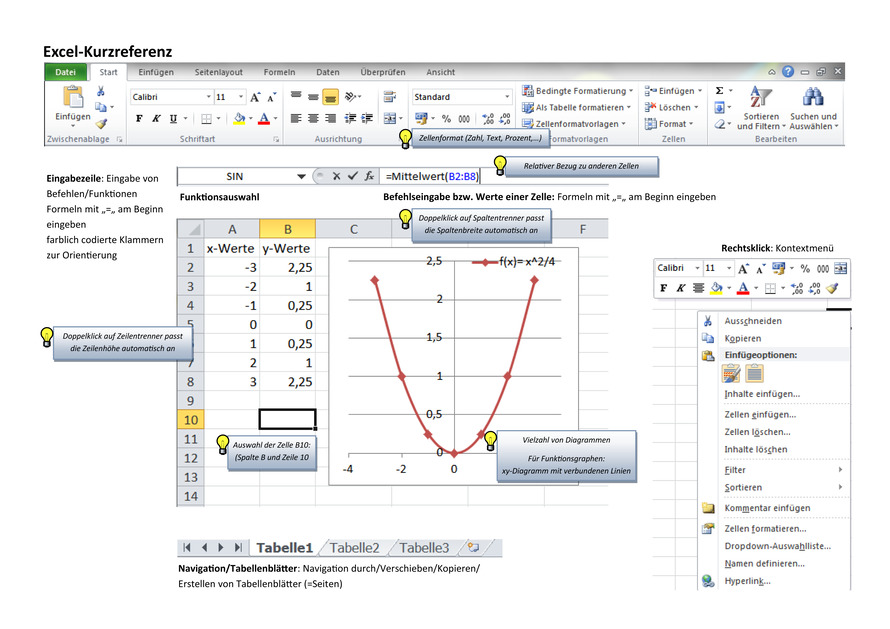Click the merge cells icon in the mini toolbar
The image size is (890, 629).
[841, 269]
